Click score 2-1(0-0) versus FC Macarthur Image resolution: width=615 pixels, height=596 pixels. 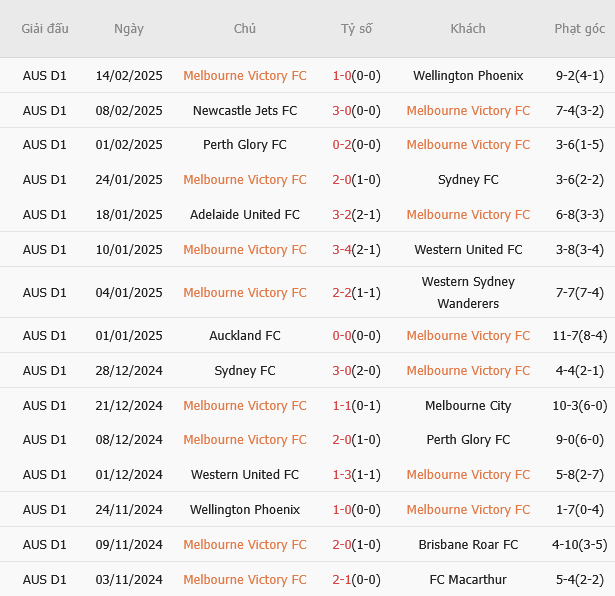coord(357,580)
